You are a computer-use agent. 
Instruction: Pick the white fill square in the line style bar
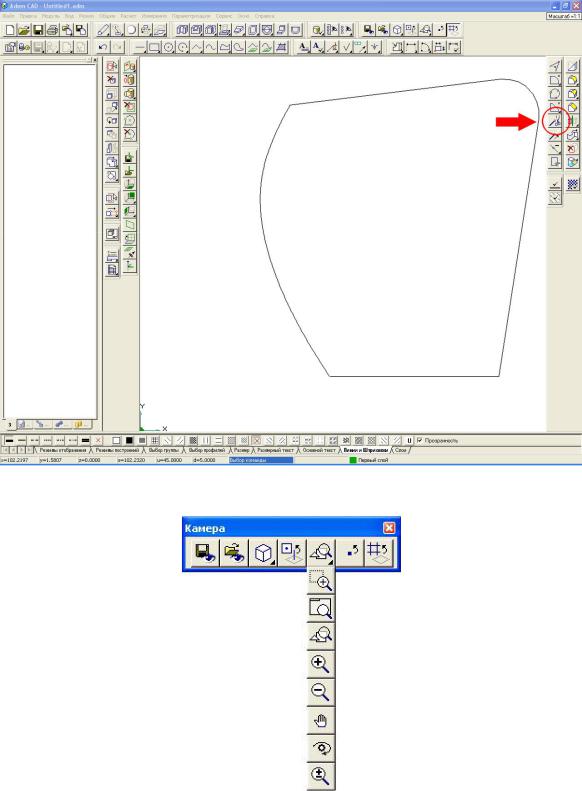tap(117, 440)
